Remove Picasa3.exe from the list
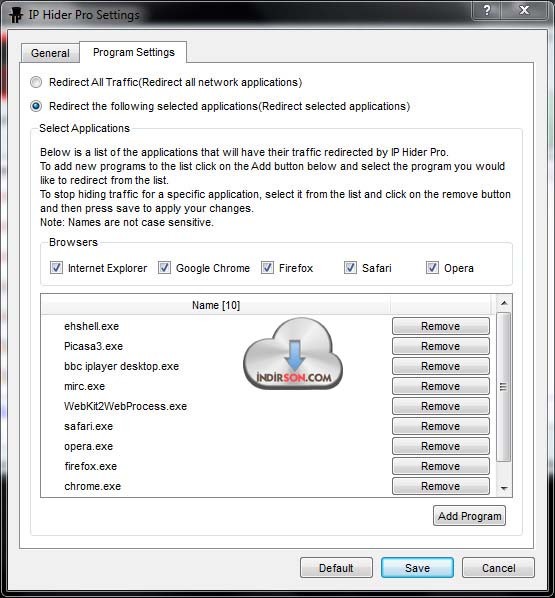 (441, 346)
